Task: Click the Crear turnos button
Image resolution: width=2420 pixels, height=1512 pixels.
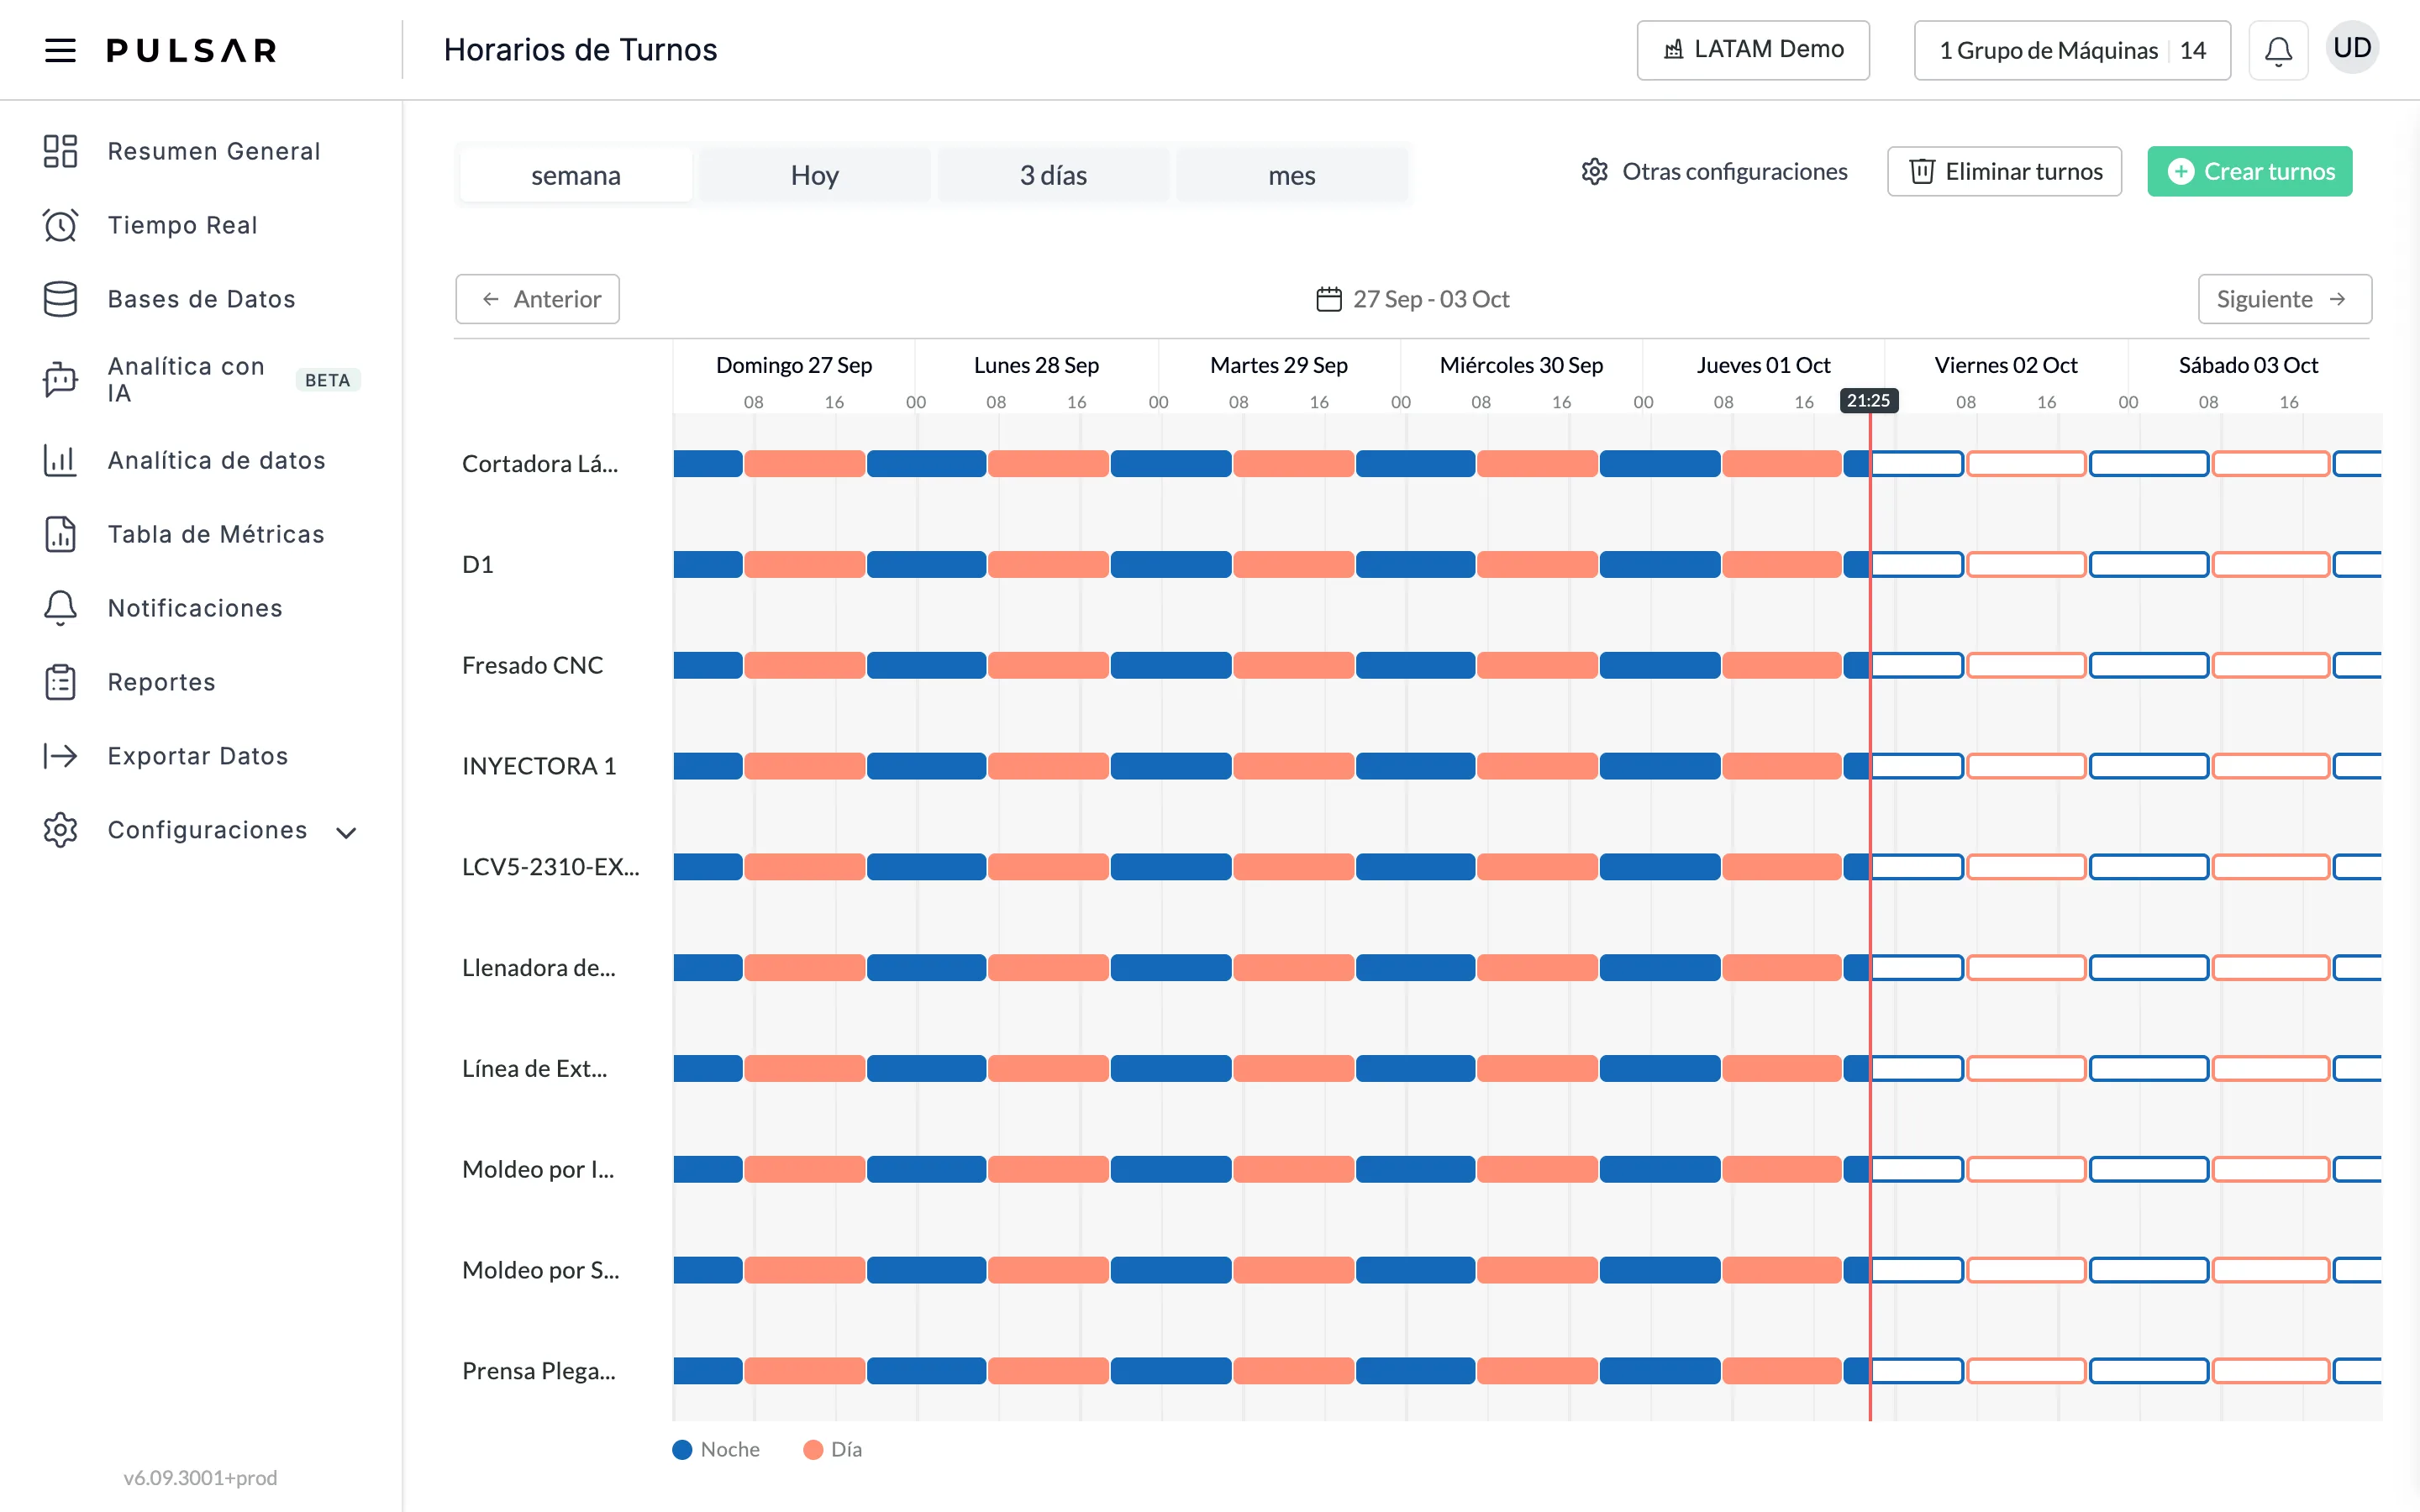Action: click(x=2249, y=171)
